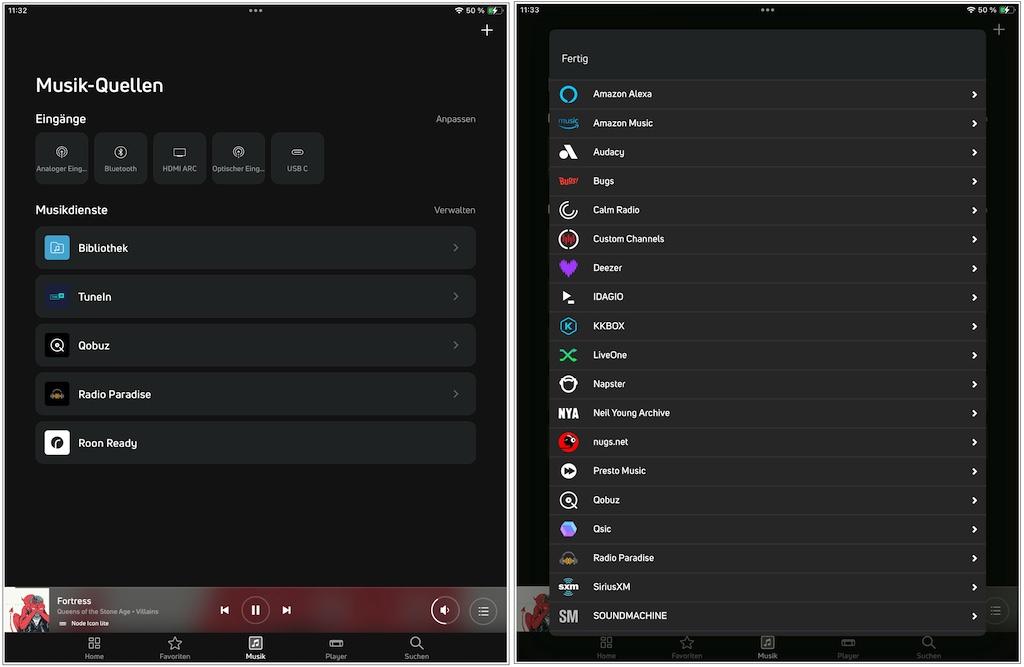This screenshot has height=667, width=1024.
Task: Select the USB C input tile
Action: [x=297, y=158]
